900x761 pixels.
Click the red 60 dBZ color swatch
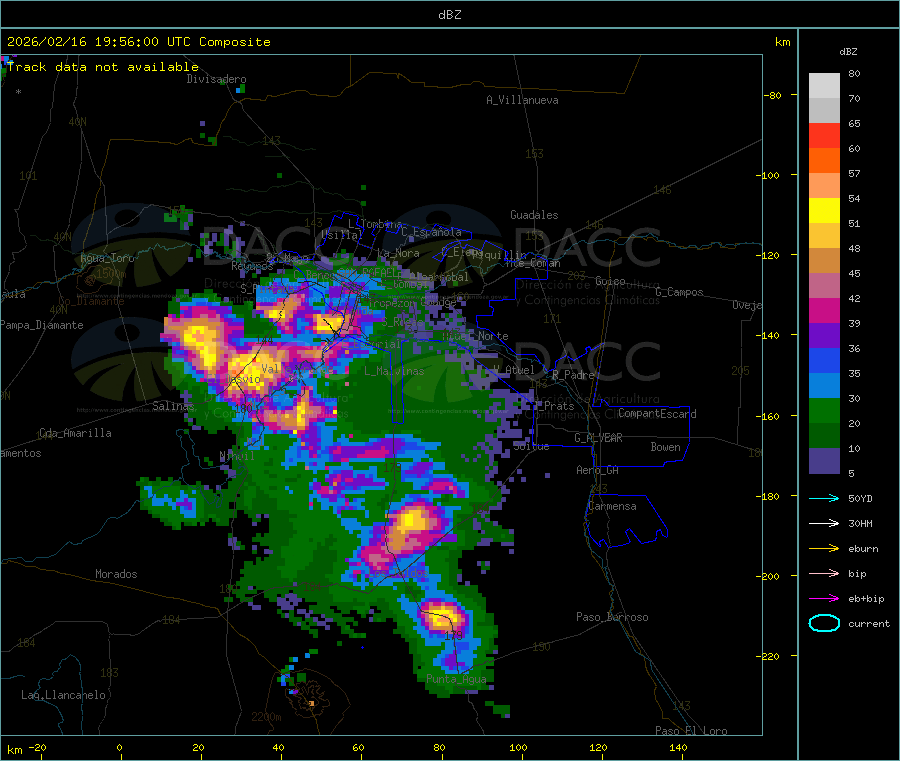[824, 135]
